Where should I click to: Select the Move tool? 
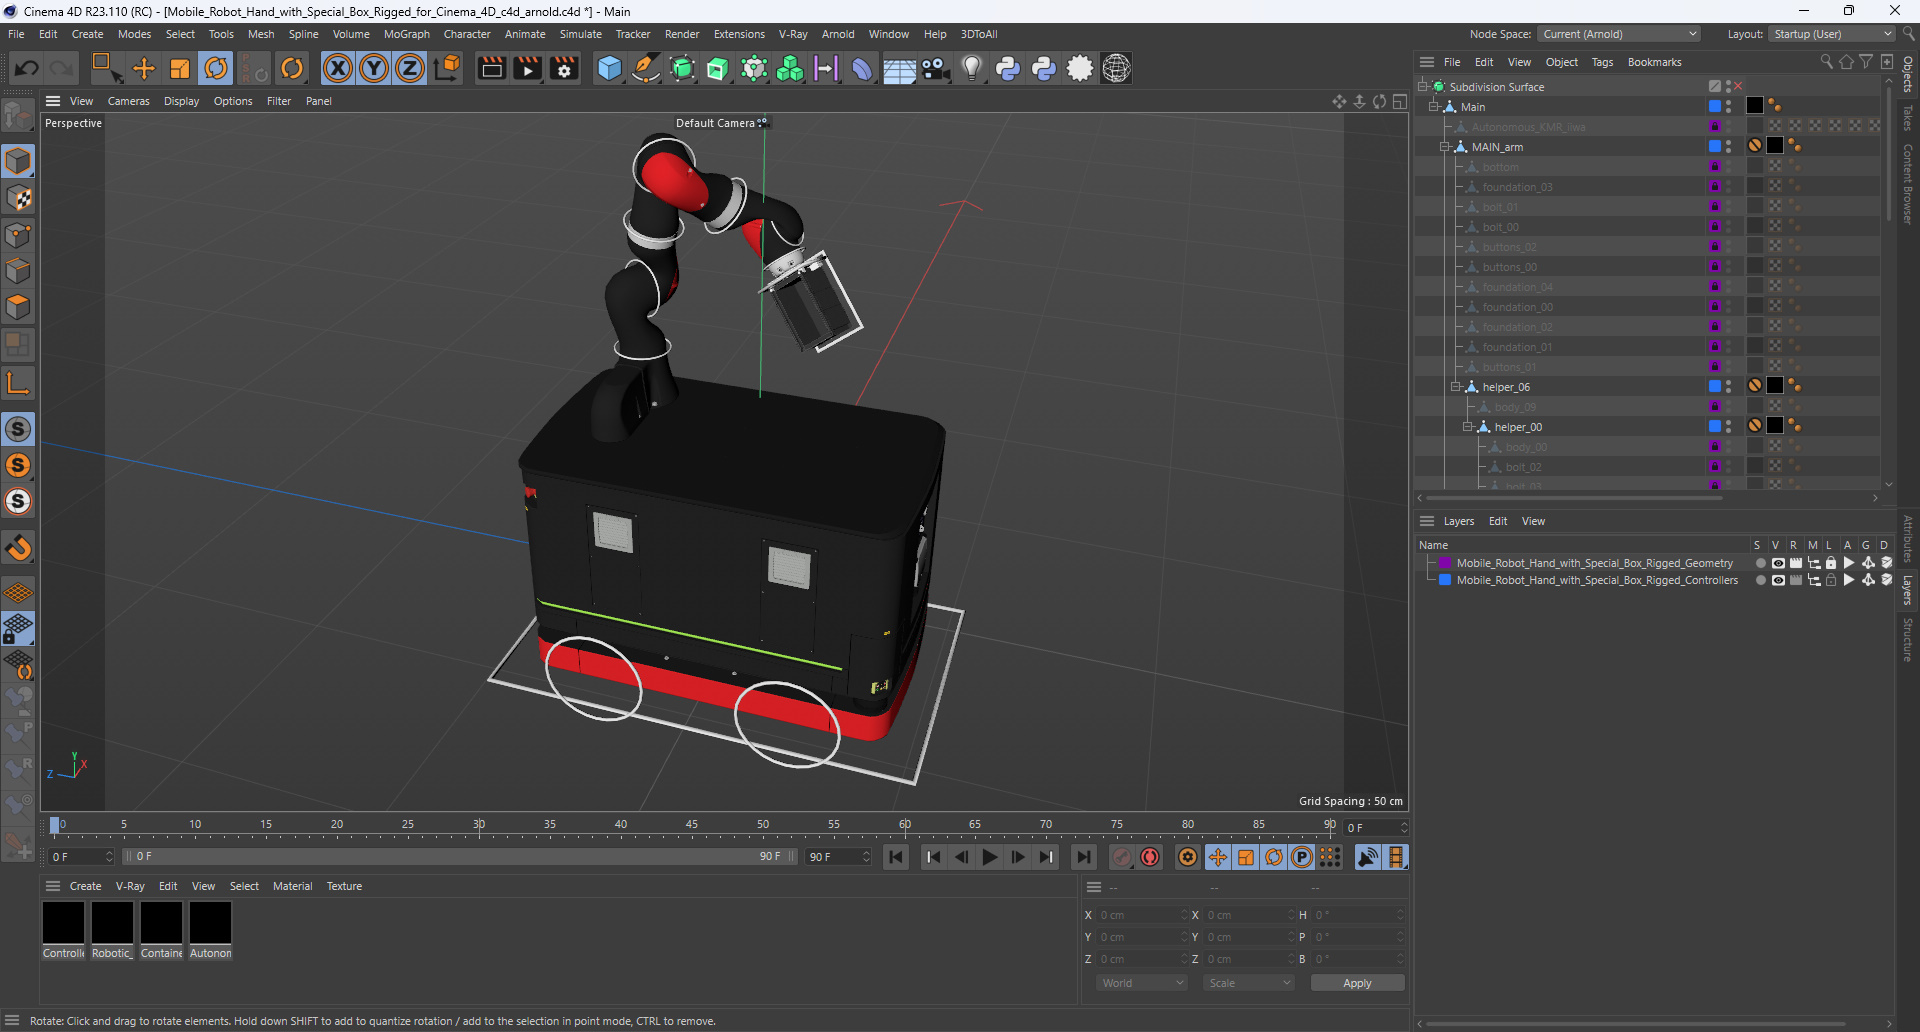click(144, 68)
